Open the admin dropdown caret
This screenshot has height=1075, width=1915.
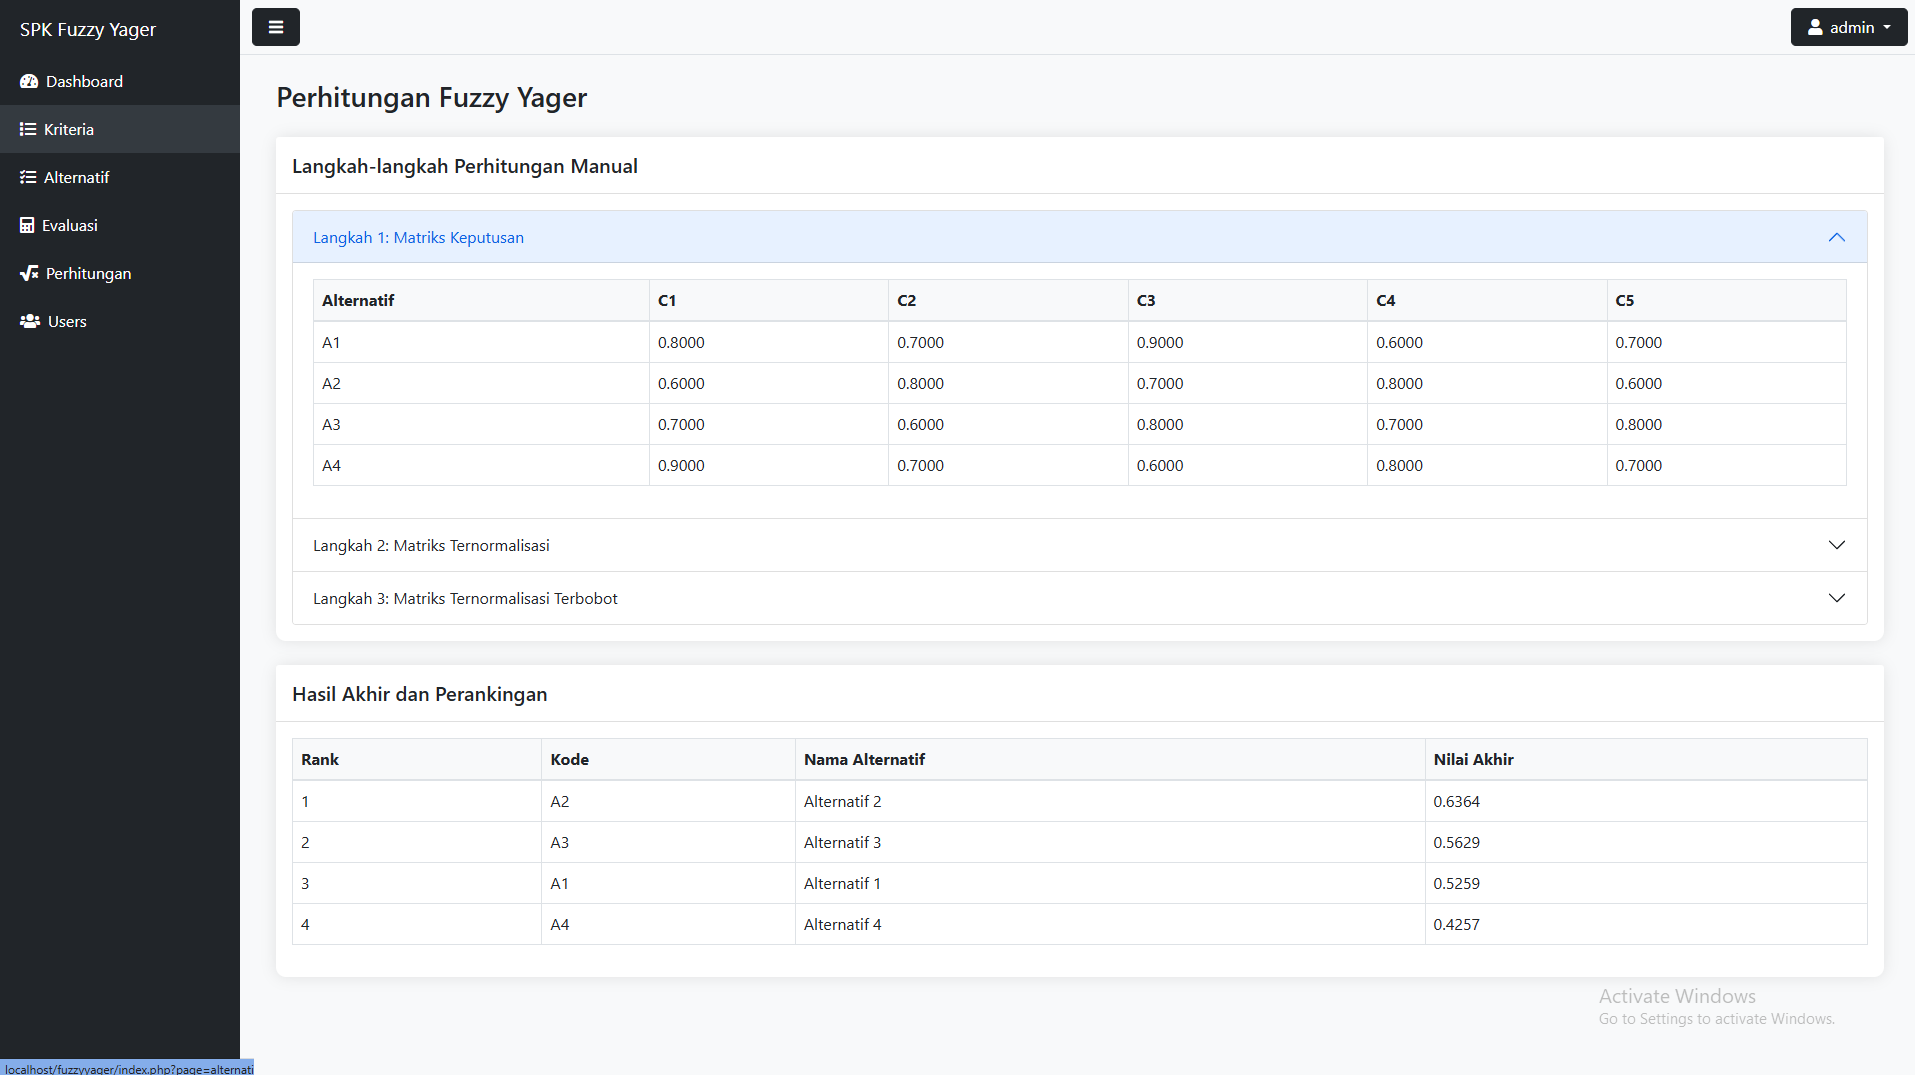click(1887, 28)
